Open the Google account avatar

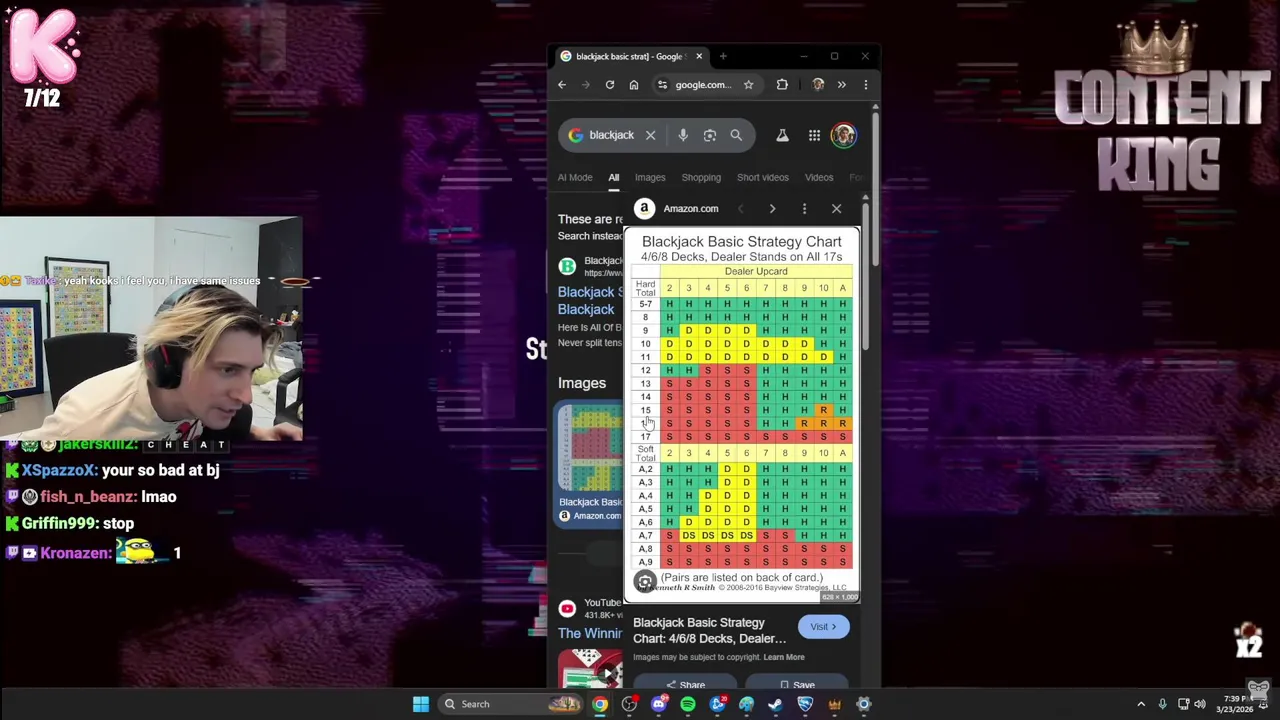coord(843,135)
